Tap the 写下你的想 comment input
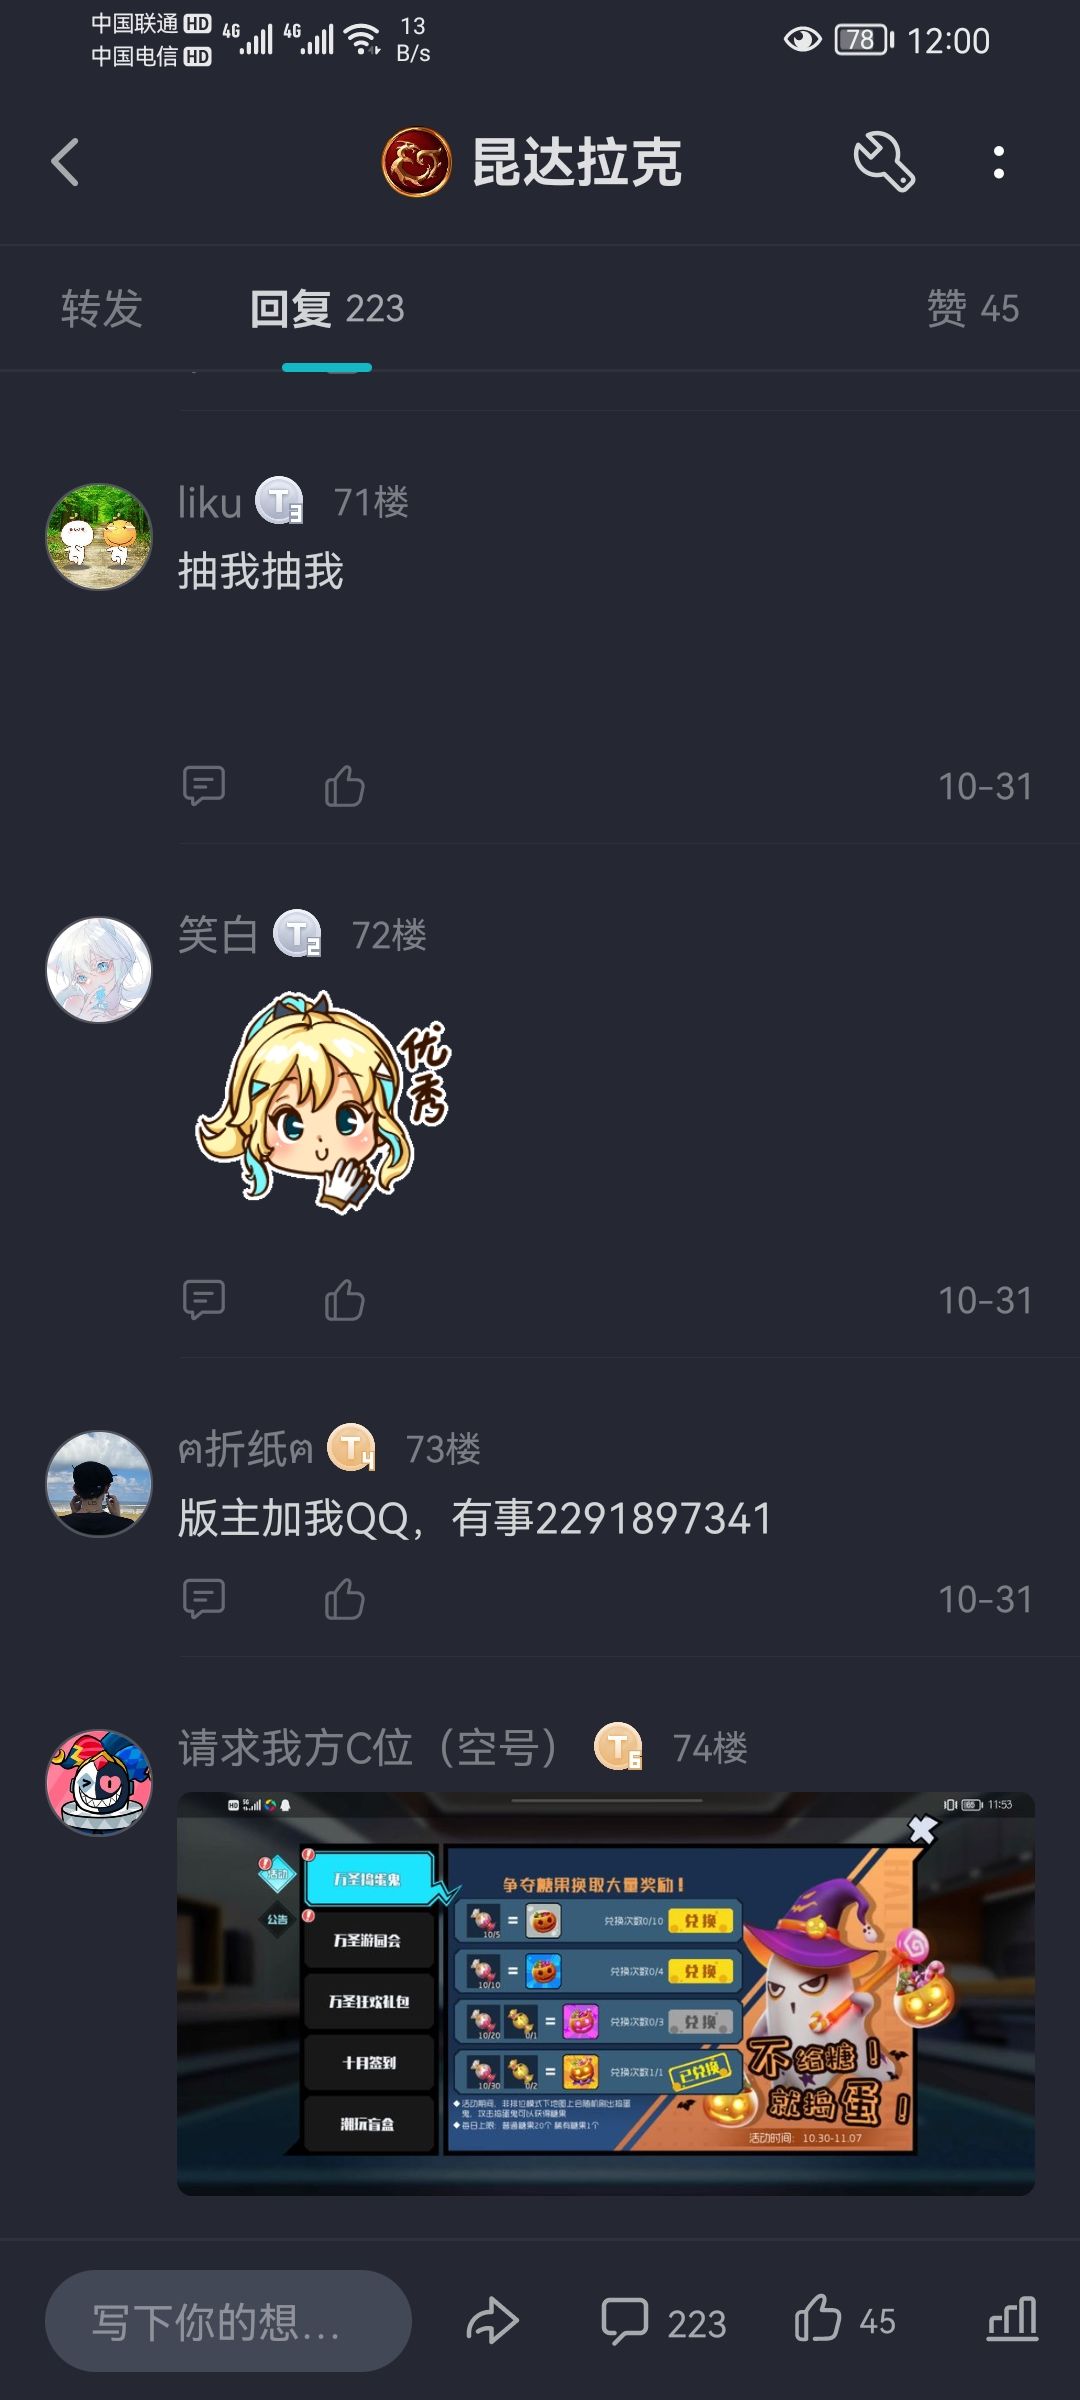This screenshot has width=1080, height=2400. pos(228,2321)
